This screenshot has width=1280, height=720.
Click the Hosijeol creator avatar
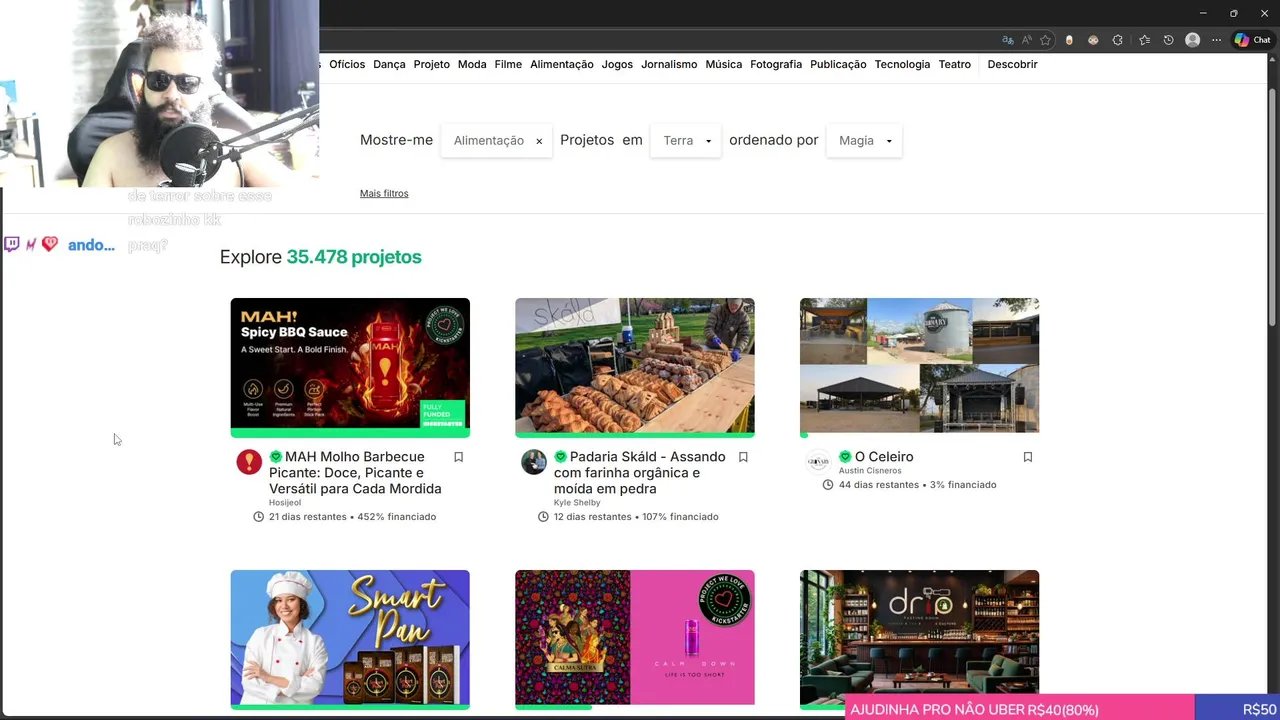point(249,462)
